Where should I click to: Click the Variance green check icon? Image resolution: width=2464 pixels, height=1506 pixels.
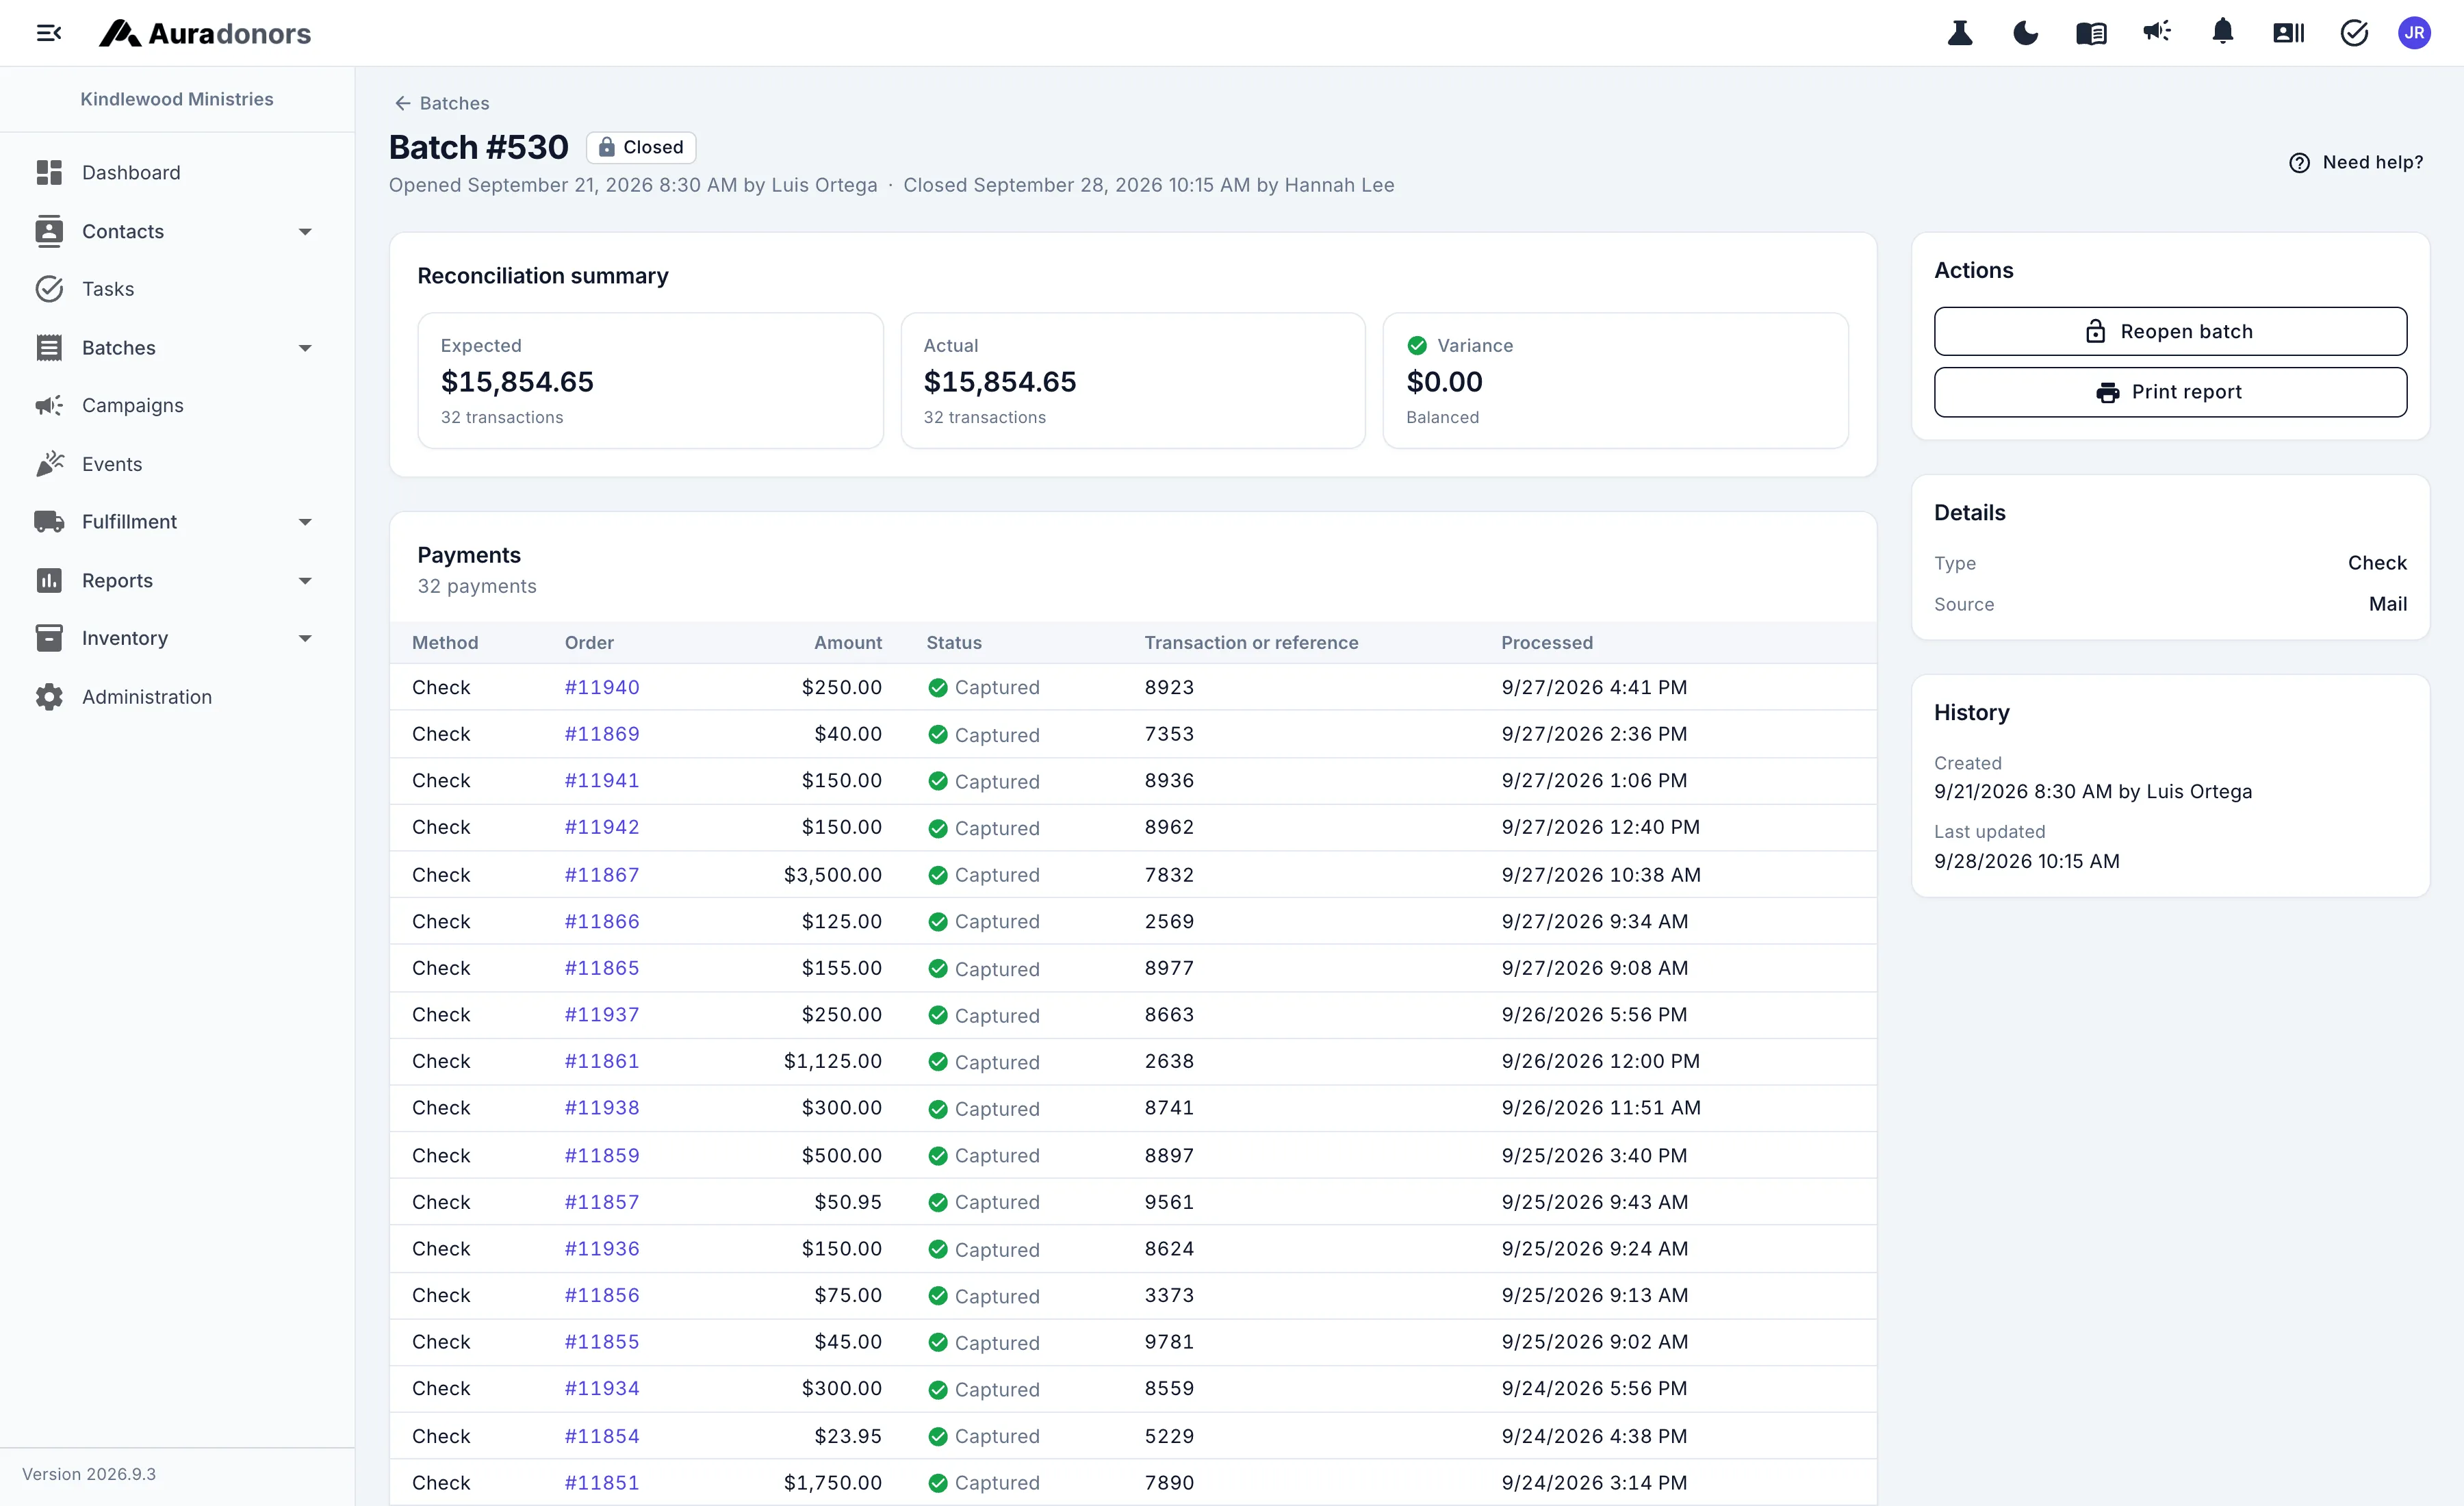[x=1417, y=345]
